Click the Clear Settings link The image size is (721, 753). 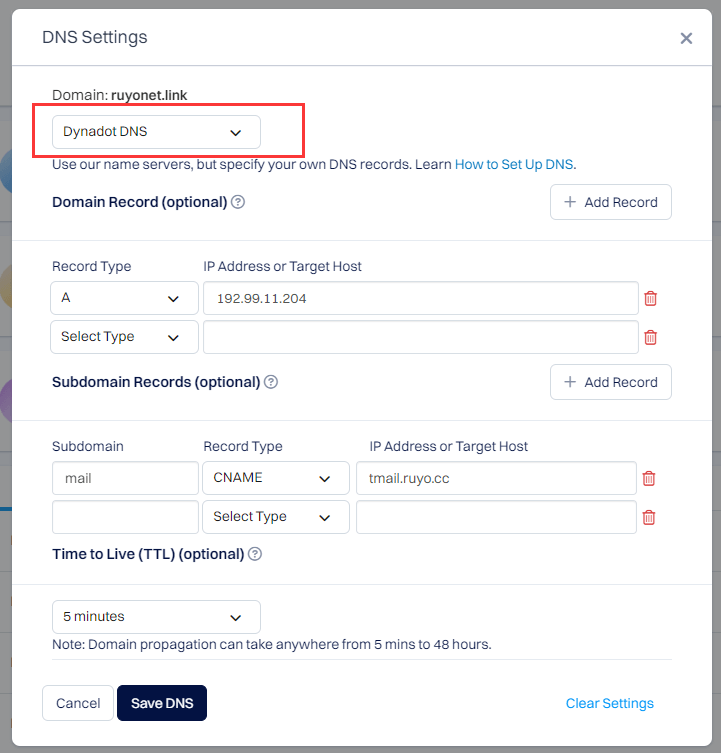click(610, 704)
